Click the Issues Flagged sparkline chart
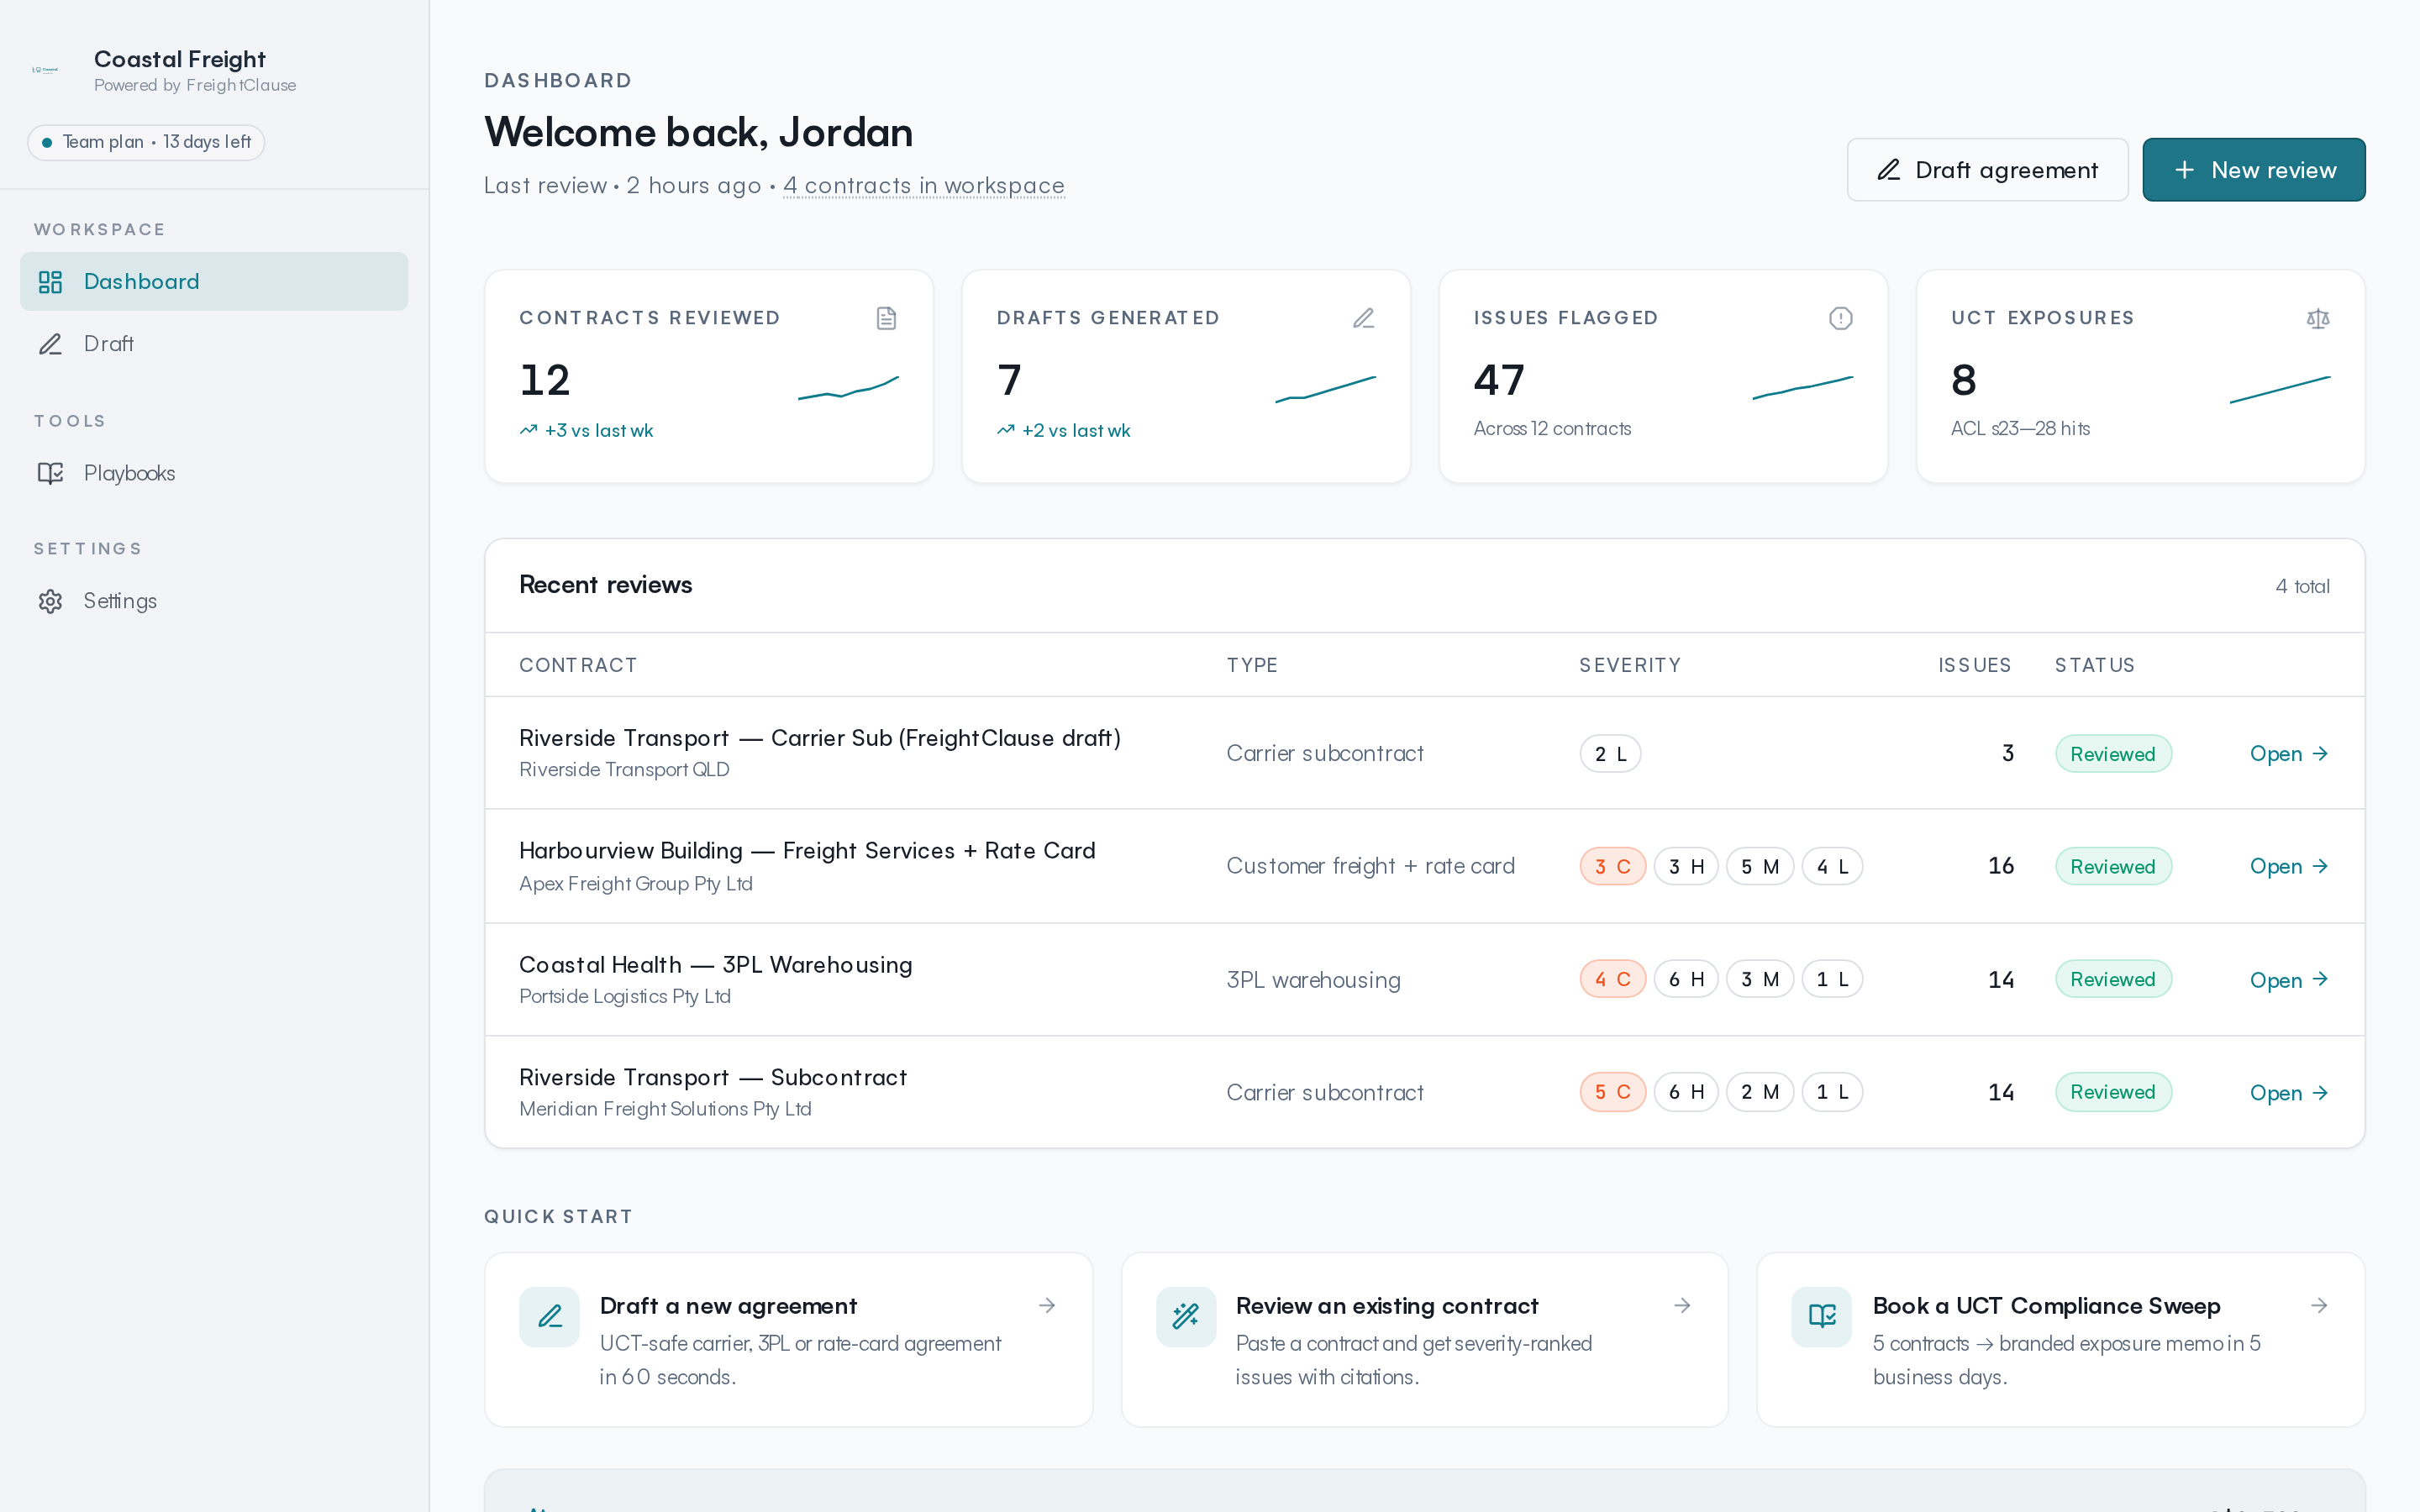2420x1512 pixels. point(1802,388)
